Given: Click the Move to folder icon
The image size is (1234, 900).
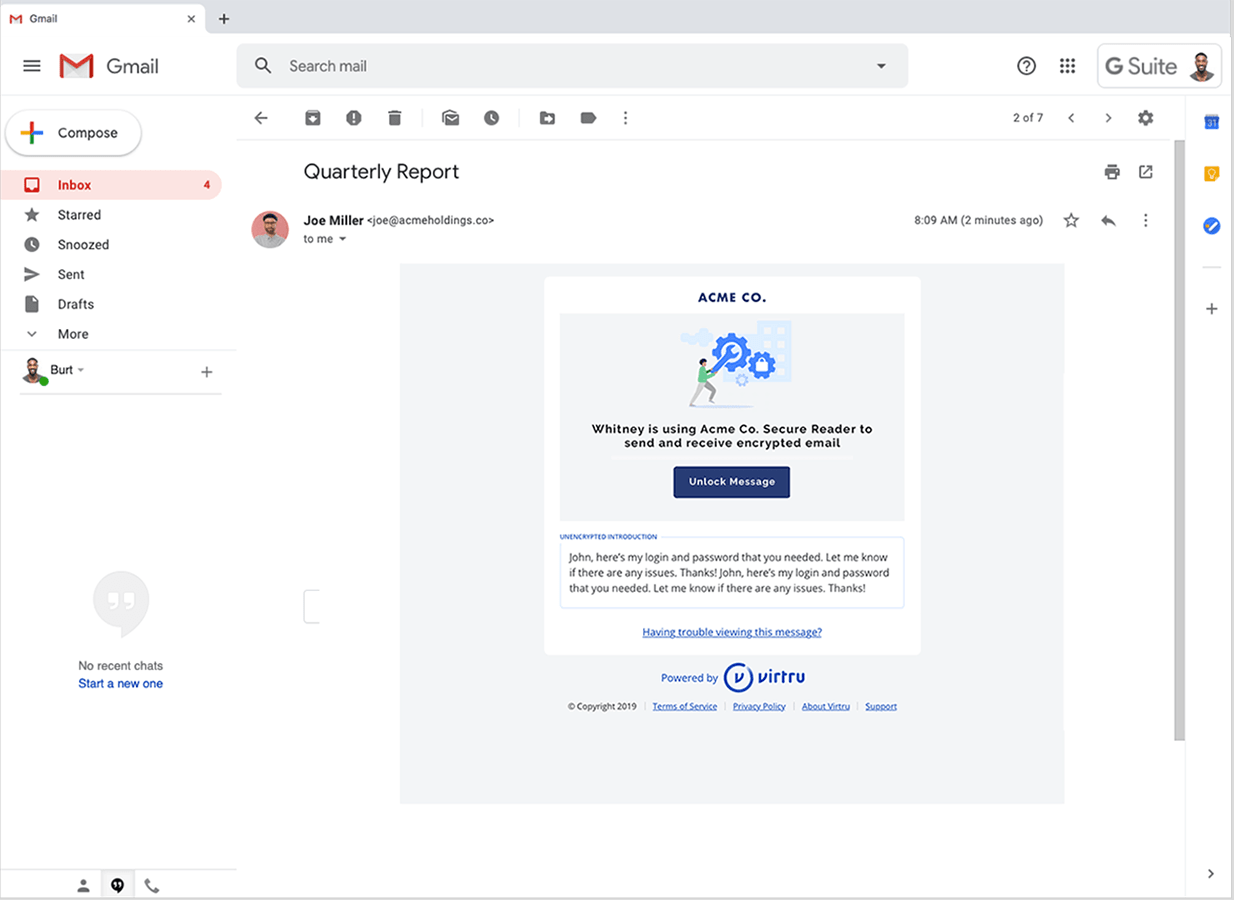Looking at the screenshot, I should [x=547, y=118].
